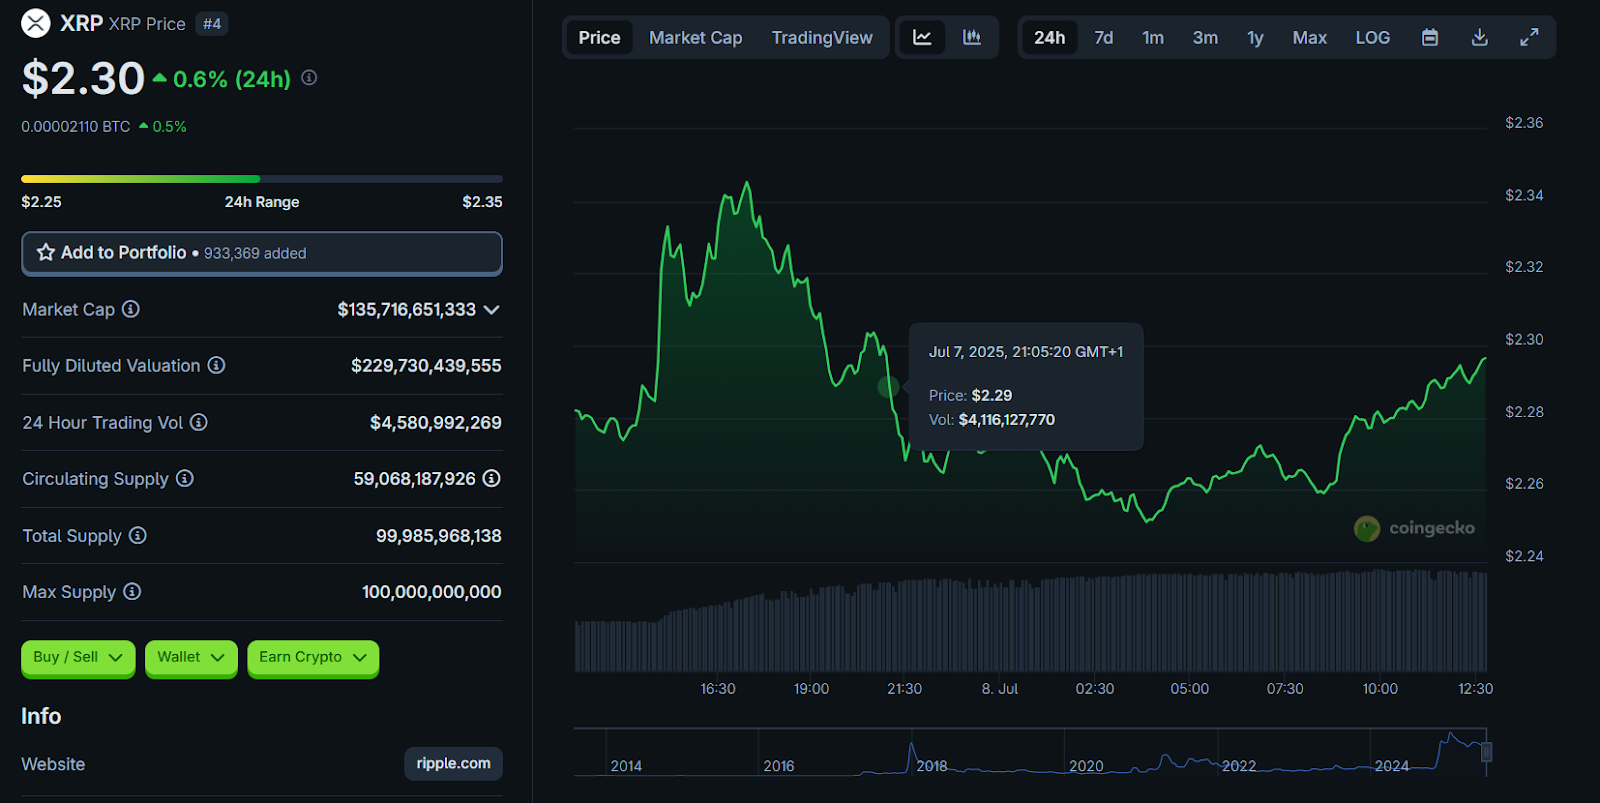Select 1m time range
The height and width of the screenshot is (803, 1600).
click(1153, 38)
